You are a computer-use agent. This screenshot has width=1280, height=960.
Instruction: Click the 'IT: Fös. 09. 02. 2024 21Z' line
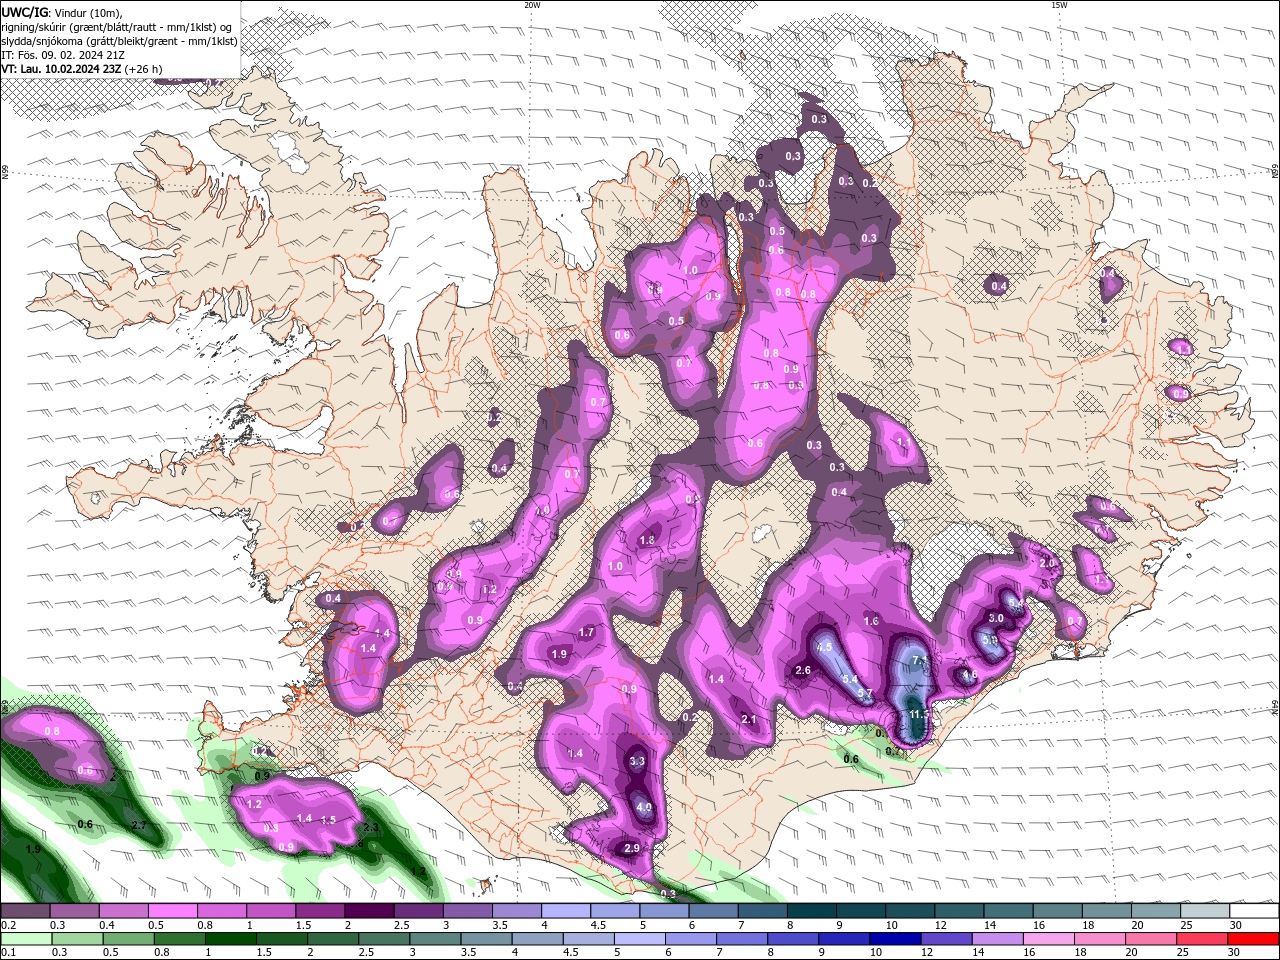tap(63, 55)
